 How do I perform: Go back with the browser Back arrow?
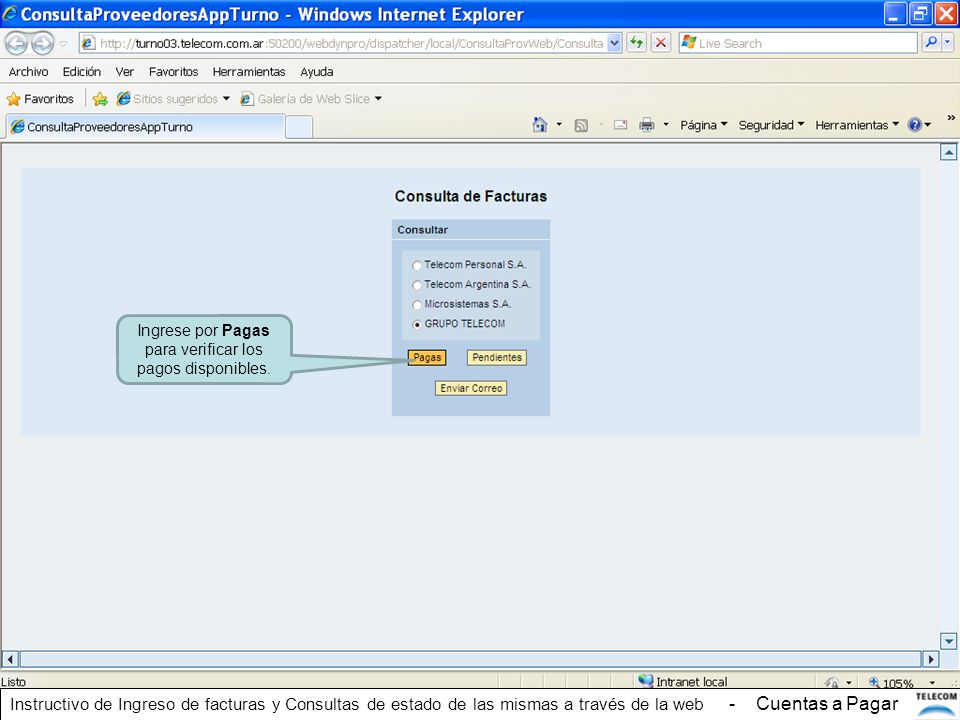click(x=17, y=43)
